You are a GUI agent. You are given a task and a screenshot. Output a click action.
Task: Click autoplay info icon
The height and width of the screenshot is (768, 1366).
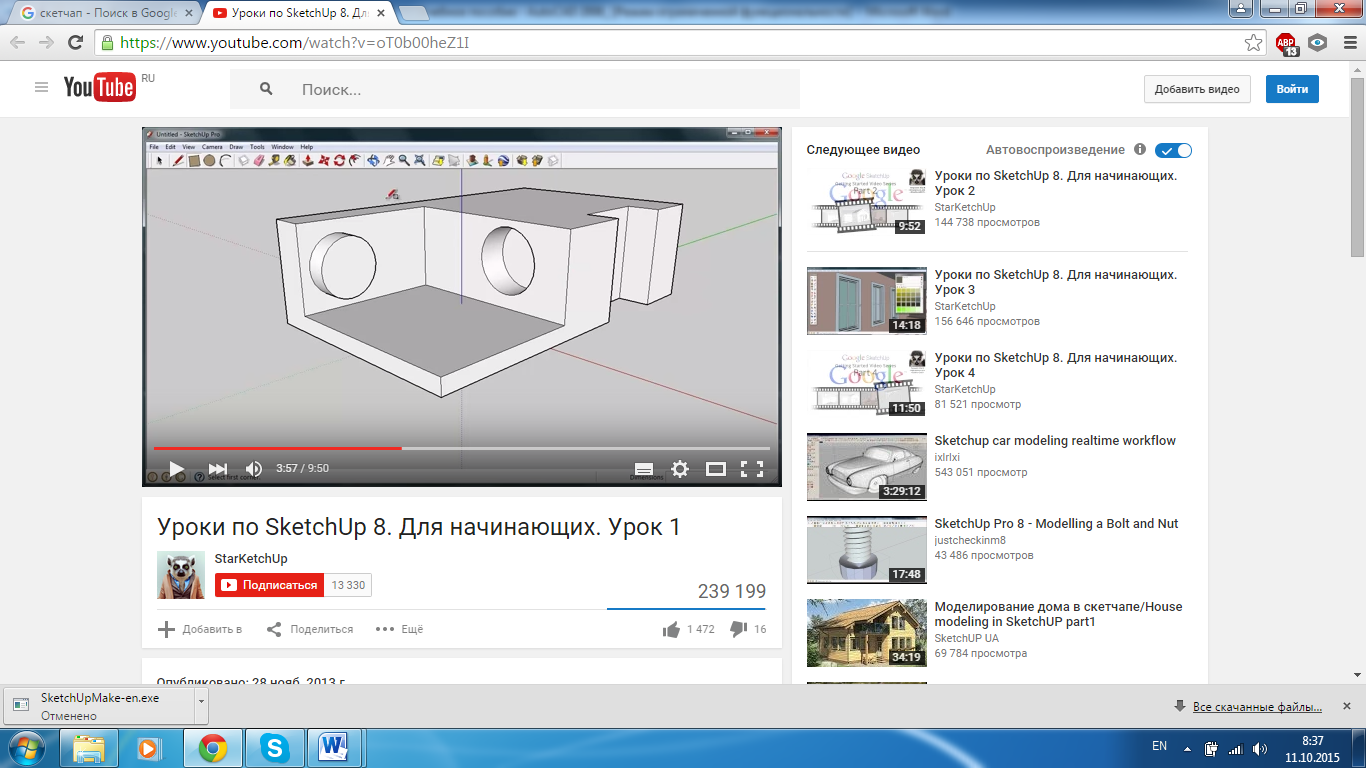tap(1140, 149)
